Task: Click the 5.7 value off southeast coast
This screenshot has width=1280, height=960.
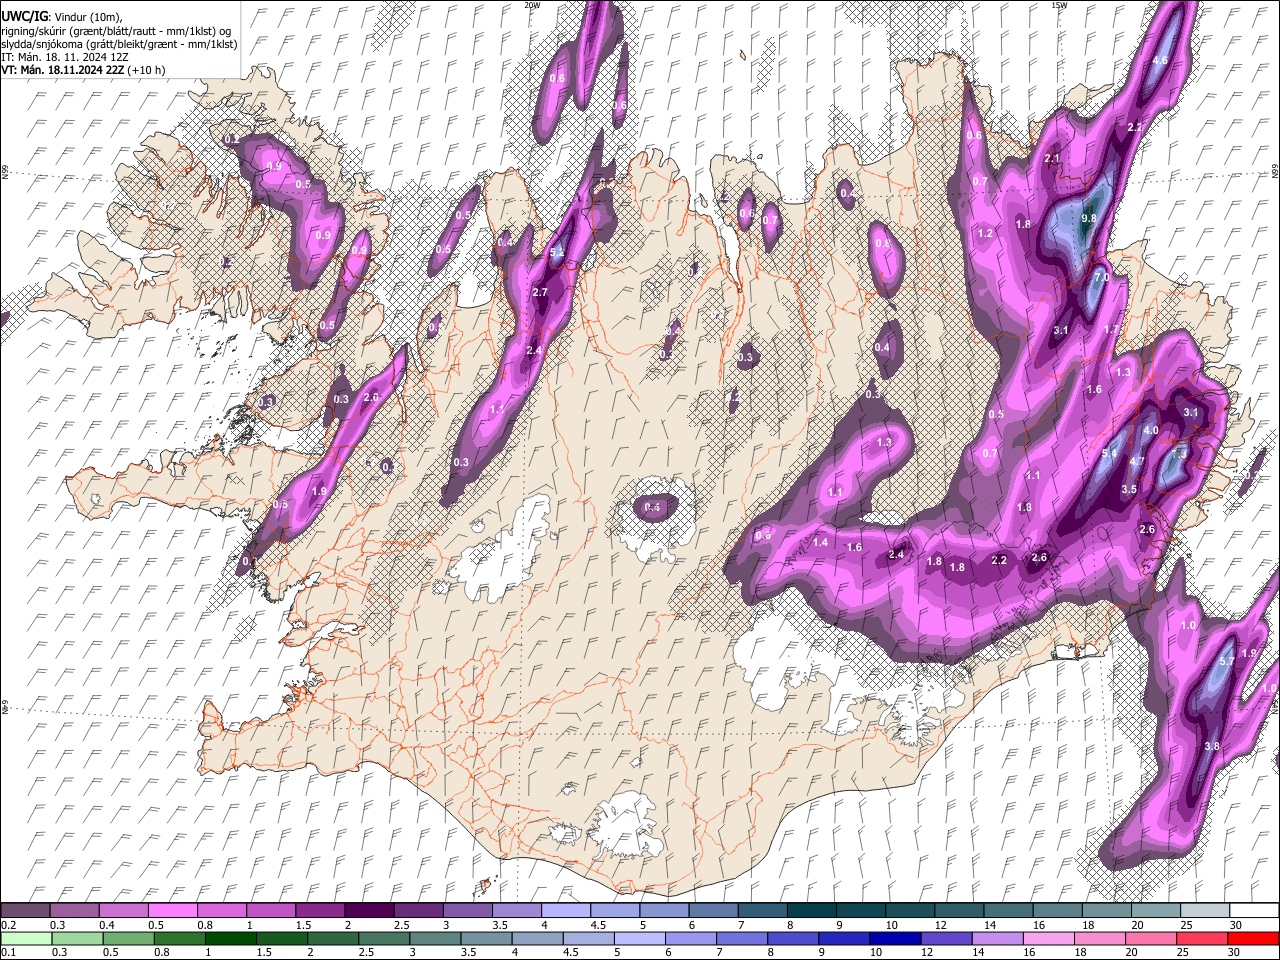Action: click(1227, 662)
